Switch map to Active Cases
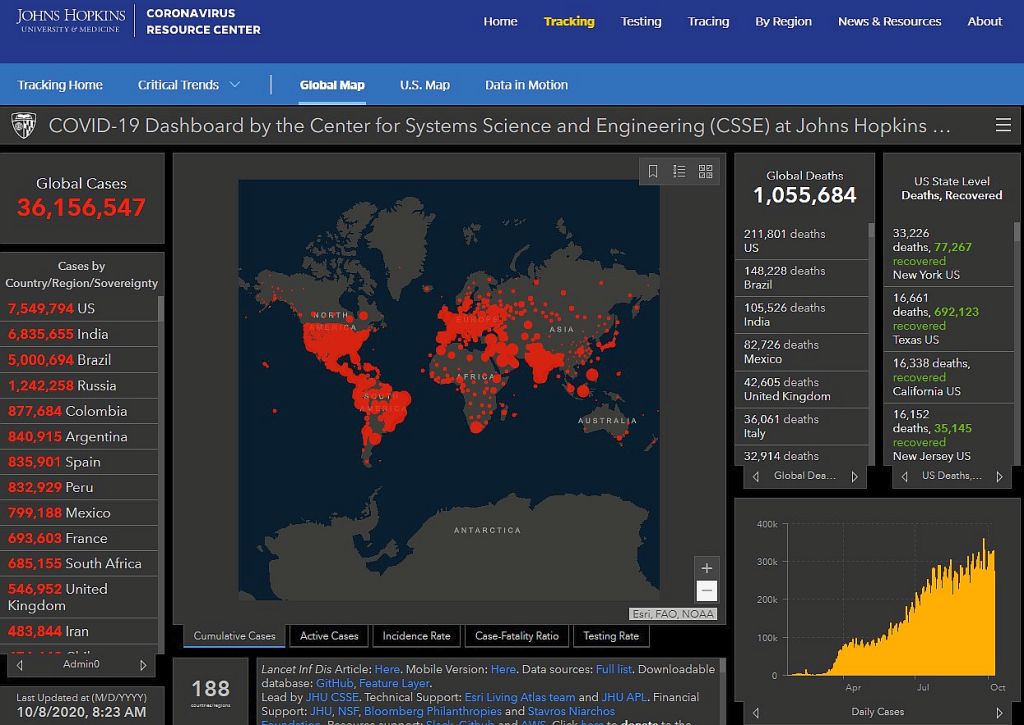1024x725 pixels. [x=329, y=636]
